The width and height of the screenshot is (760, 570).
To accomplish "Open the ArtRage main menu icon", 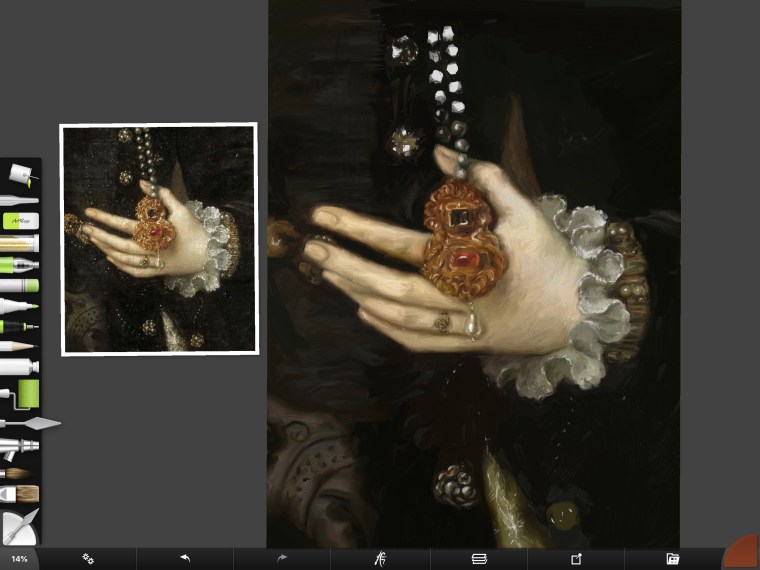I will pyautogui.click(x=380, y=559).
